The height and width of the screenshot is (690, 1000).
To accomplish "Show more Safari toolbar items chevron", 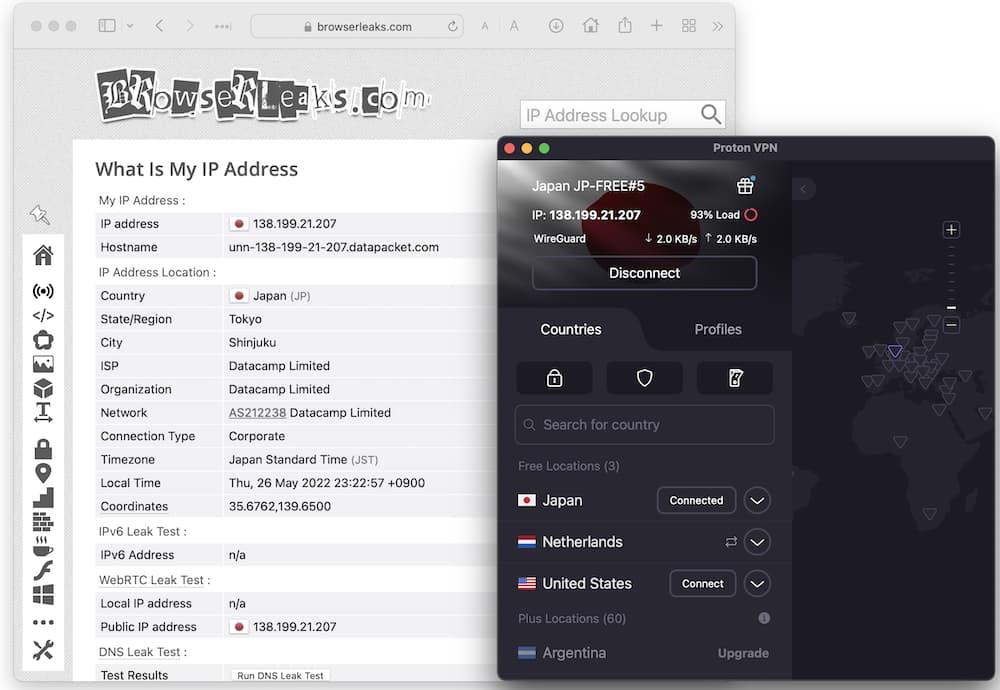I will coord(718,26).
